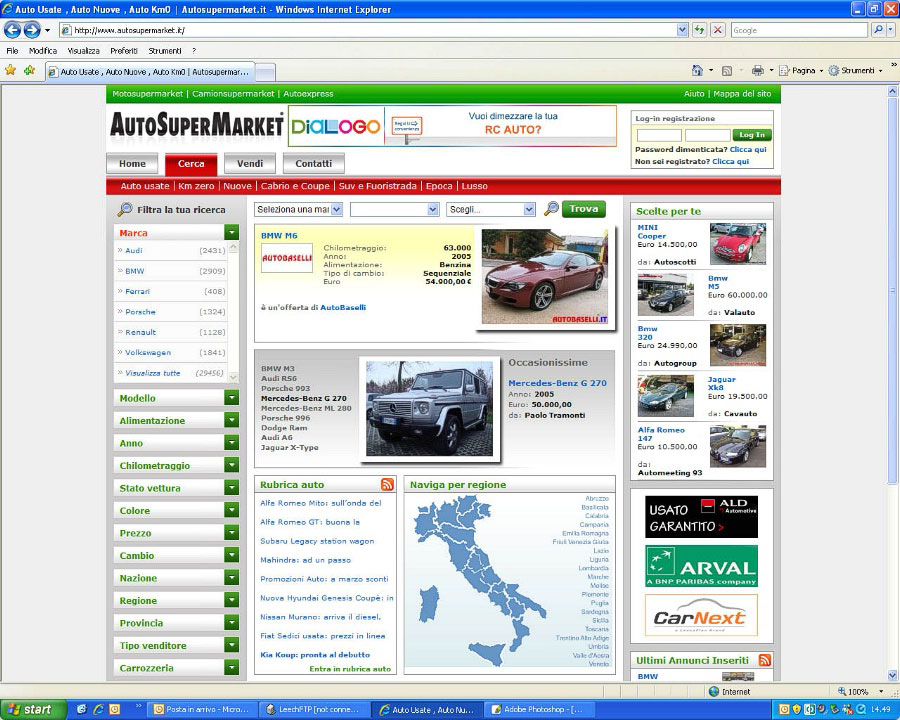
Task: Open the Strumenti toolbar dropdown
Action: 855,71
